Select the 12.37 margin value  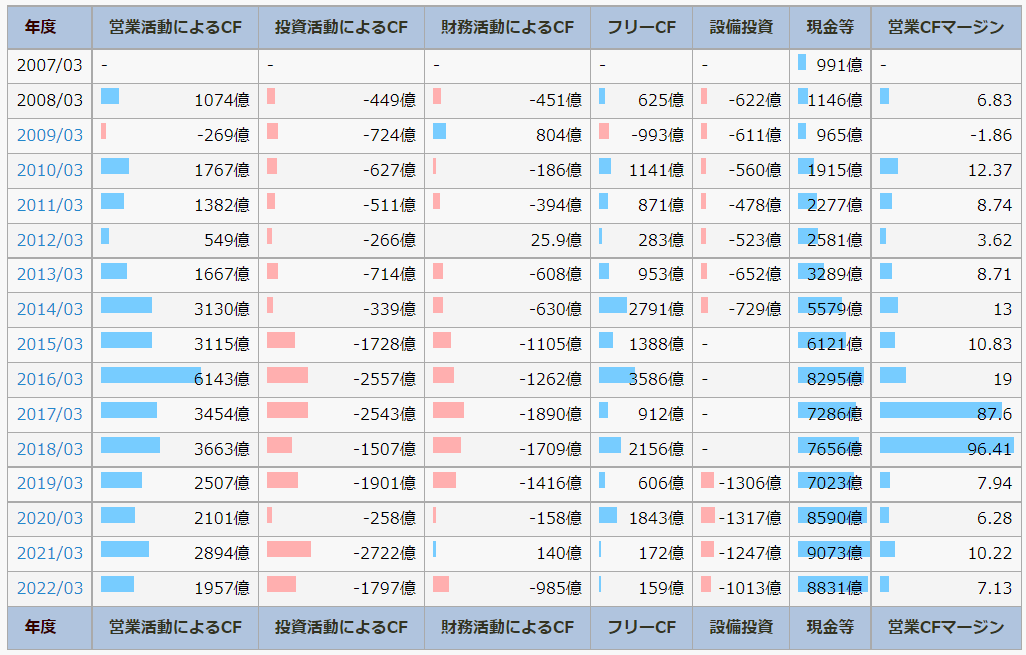pos(990,170)
